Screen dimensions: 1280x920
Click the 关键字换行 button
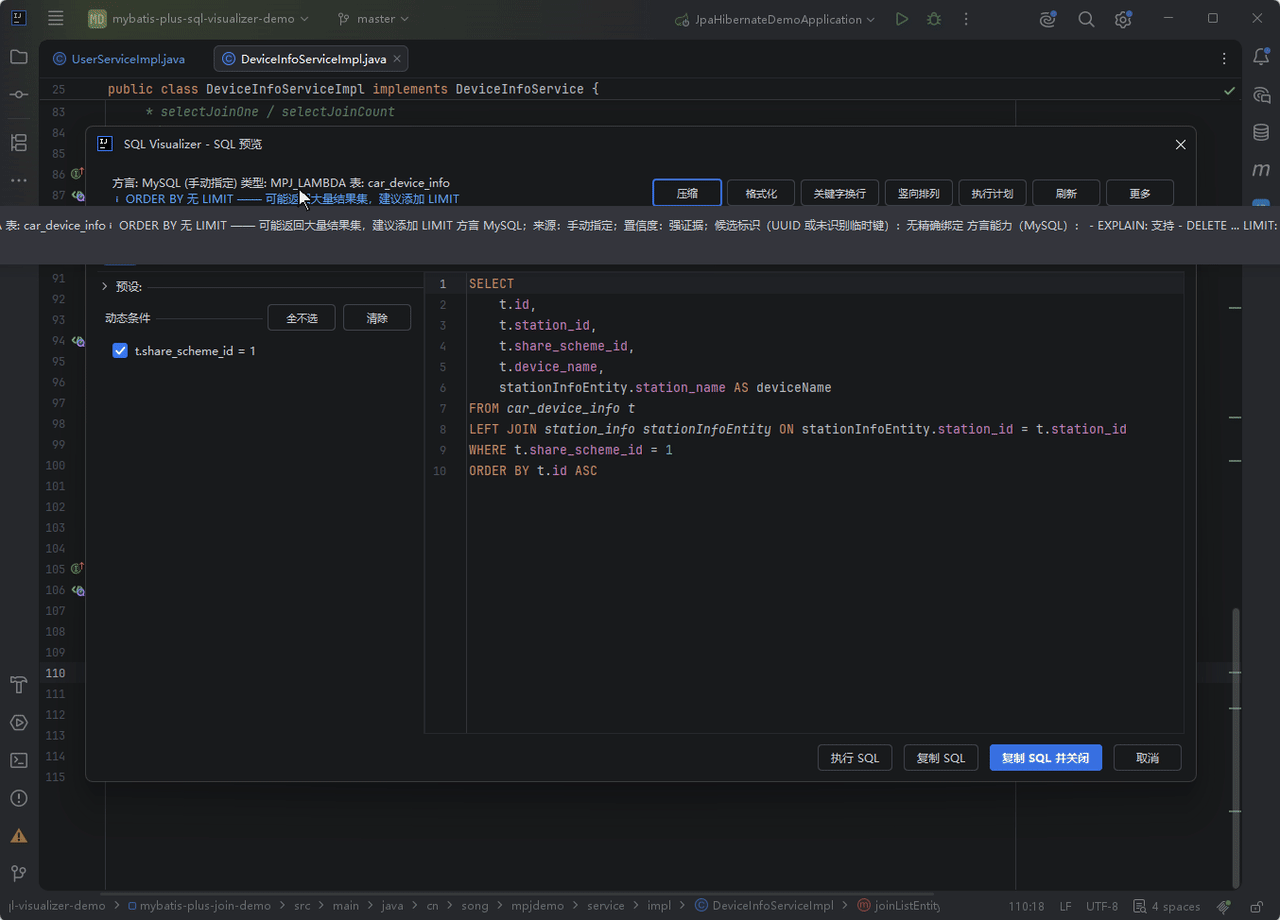click(x=840, y=193)
